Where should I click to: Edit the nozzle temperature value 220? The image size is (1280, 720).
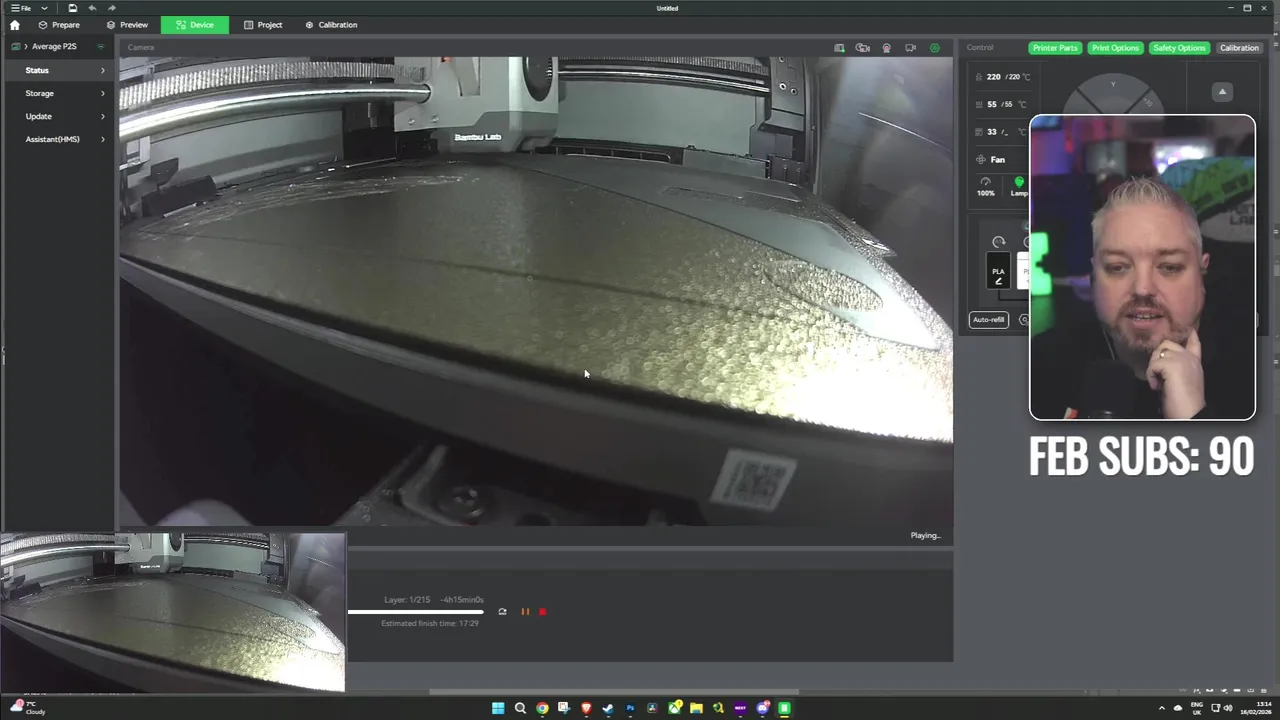tap(993, 77)
